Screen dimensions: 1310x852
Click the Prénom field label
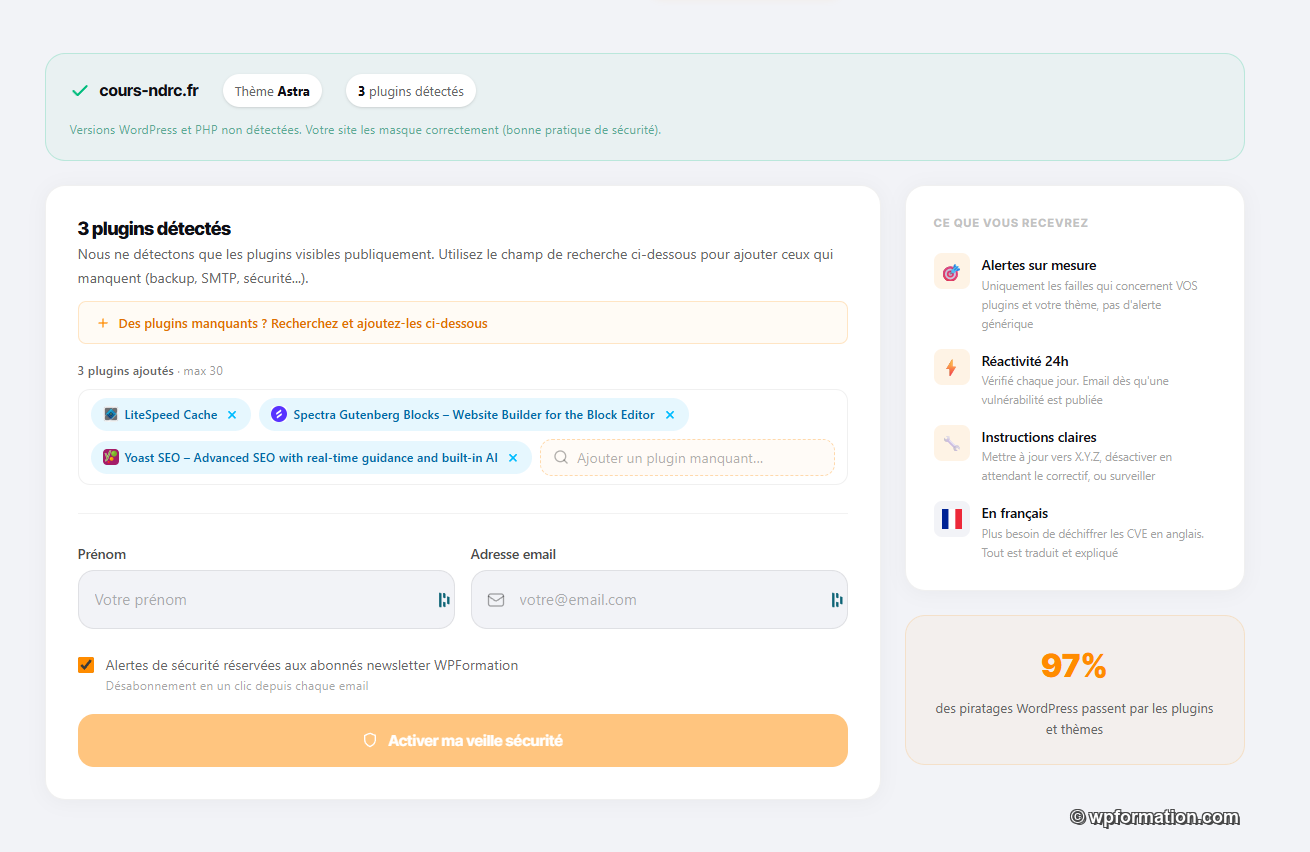click(x=102, y=554)
